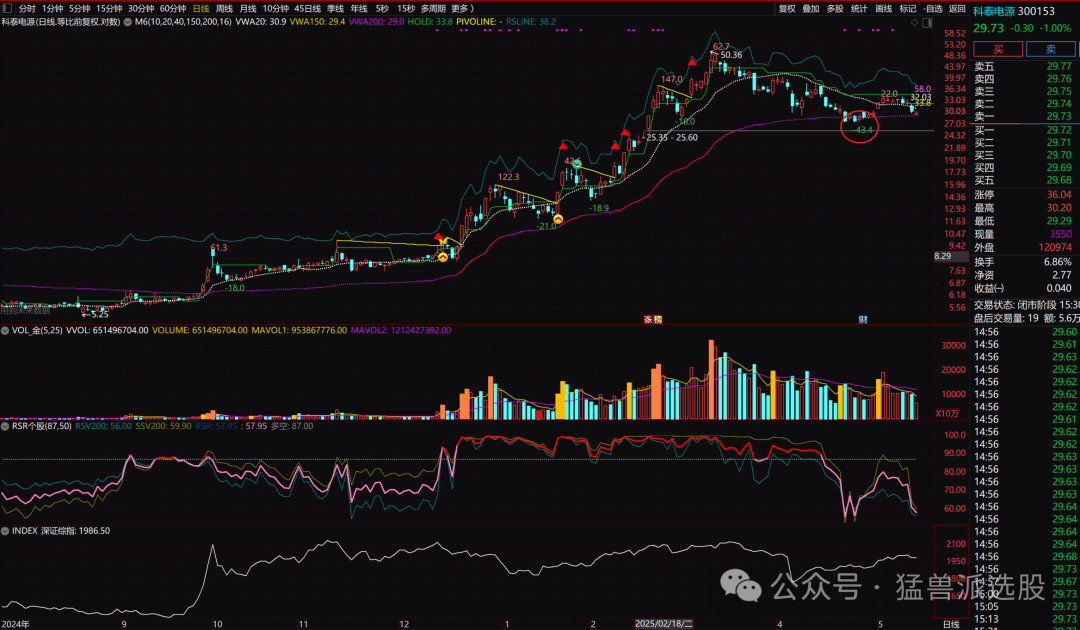Open the 统计 statistics tool
Viewport: 1080px width, 630px height.
pyautogui.click(x=859, y=8)
